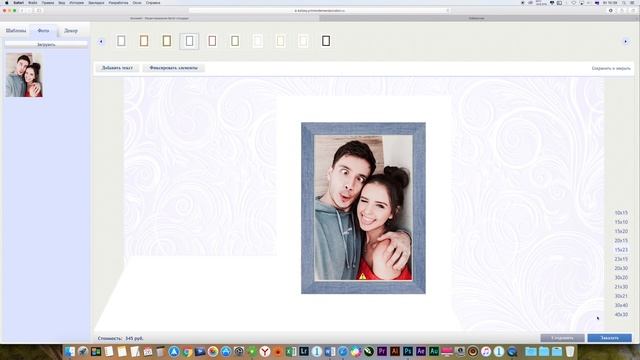640x360 pixels.
Task: Open the Декор tab
Action: coord(71,31)
